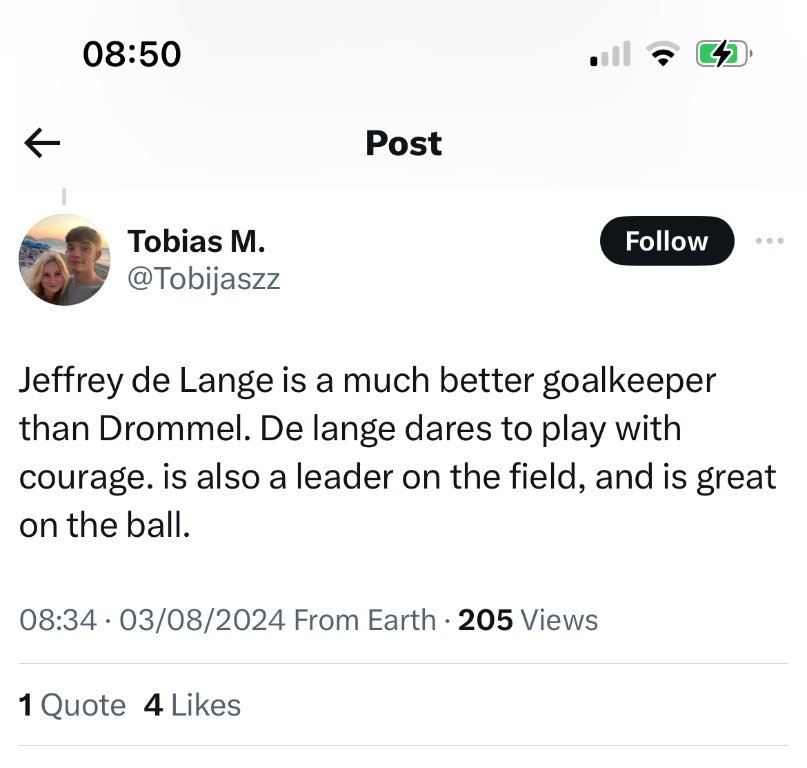This screenshot has width=807, height=768.
Task: Tap the cellular signal bars icon
Action: tap(610, 55)
